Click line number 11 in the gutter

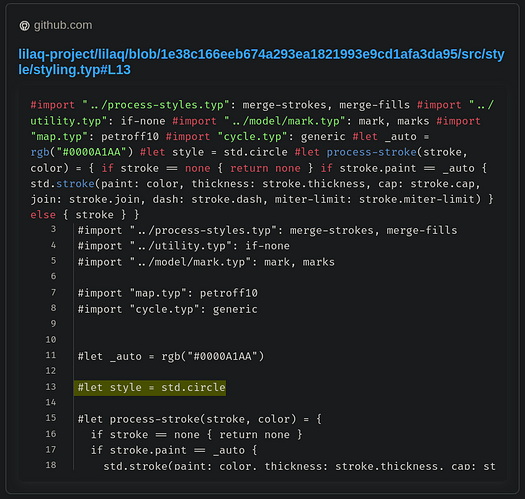coord(51,355)
